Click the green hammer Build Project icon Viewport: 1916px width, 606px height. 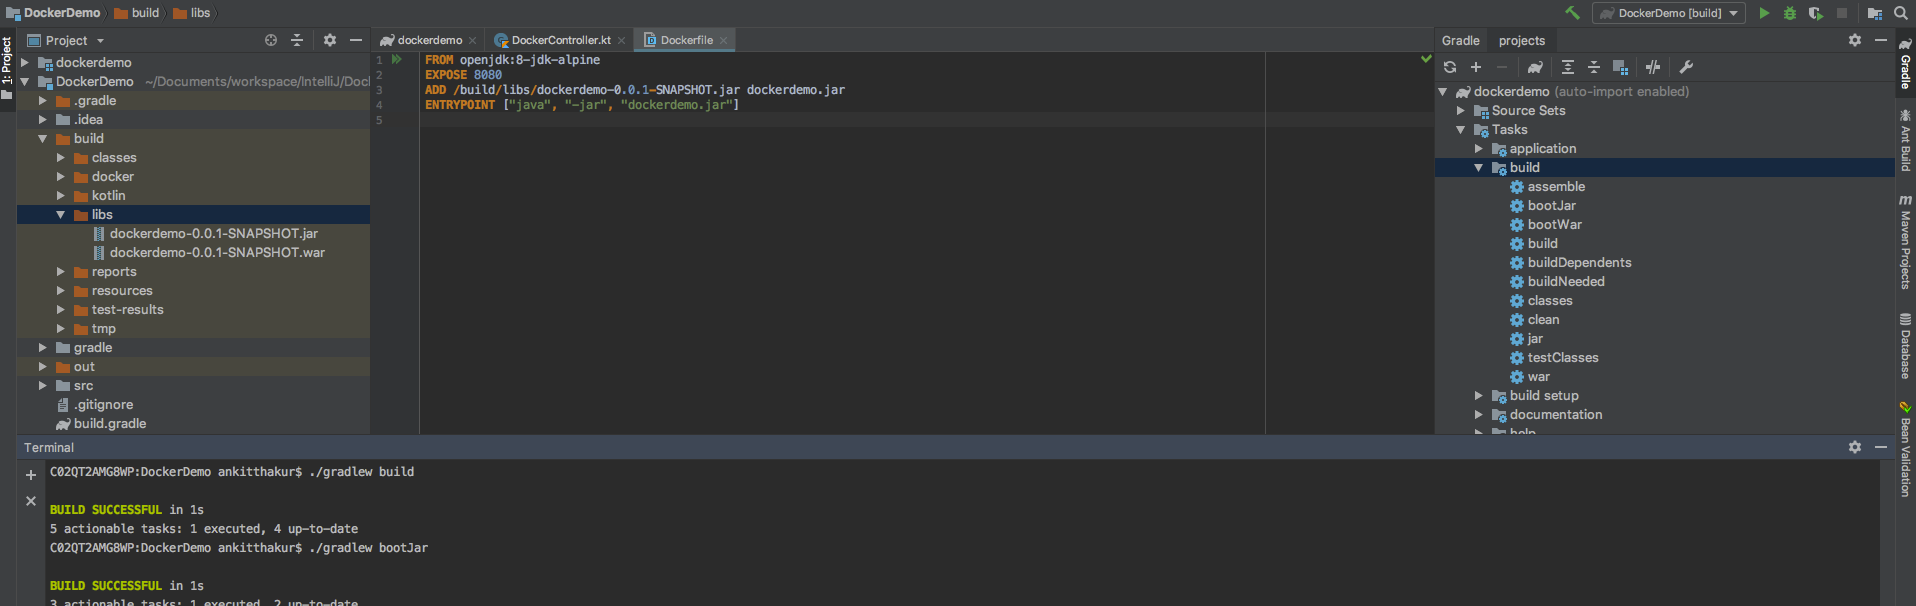[1573, 13]
